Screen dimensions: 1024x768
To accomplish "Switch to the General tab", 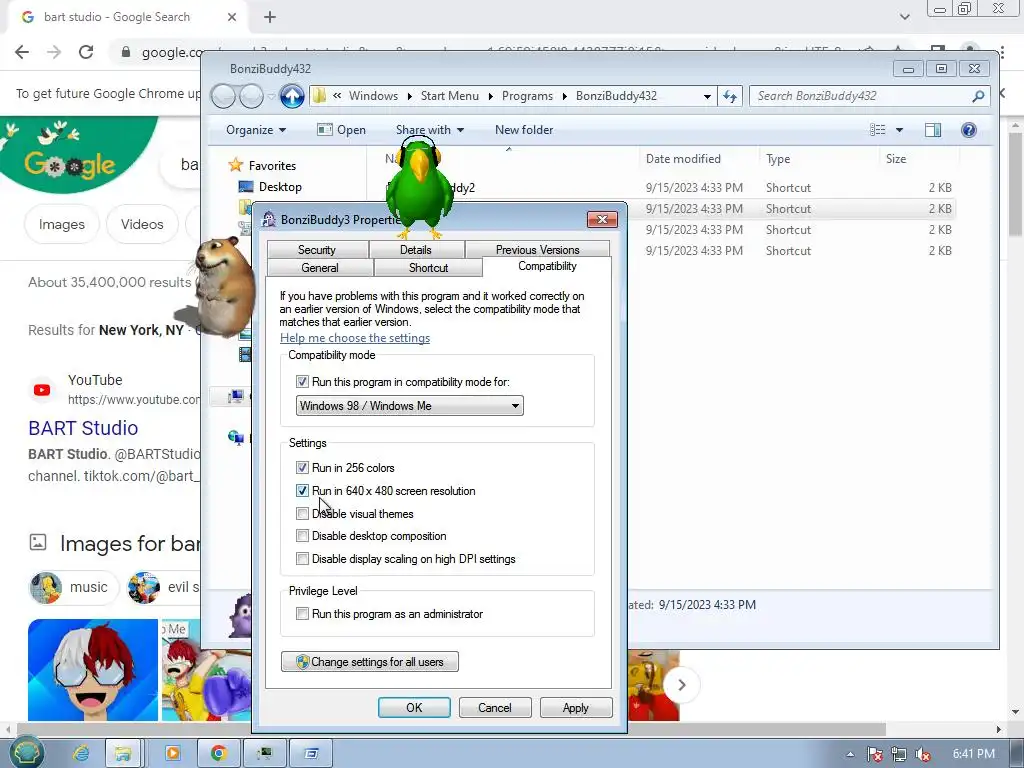I will point(320,268).
